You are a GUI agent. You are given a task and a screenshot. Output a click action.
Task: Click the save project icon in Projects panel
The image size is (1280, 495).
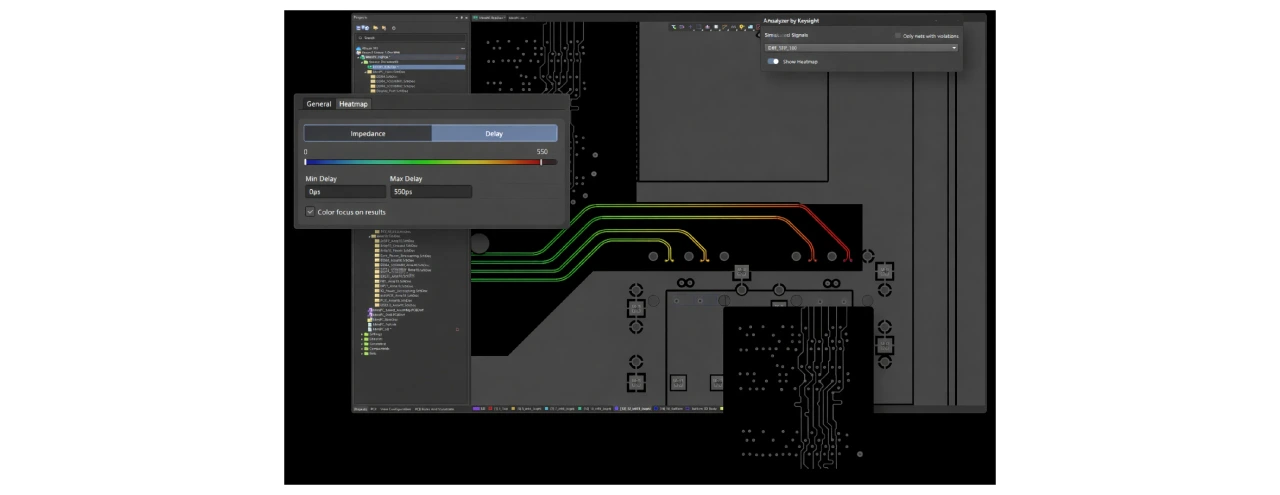coord(360,28)
